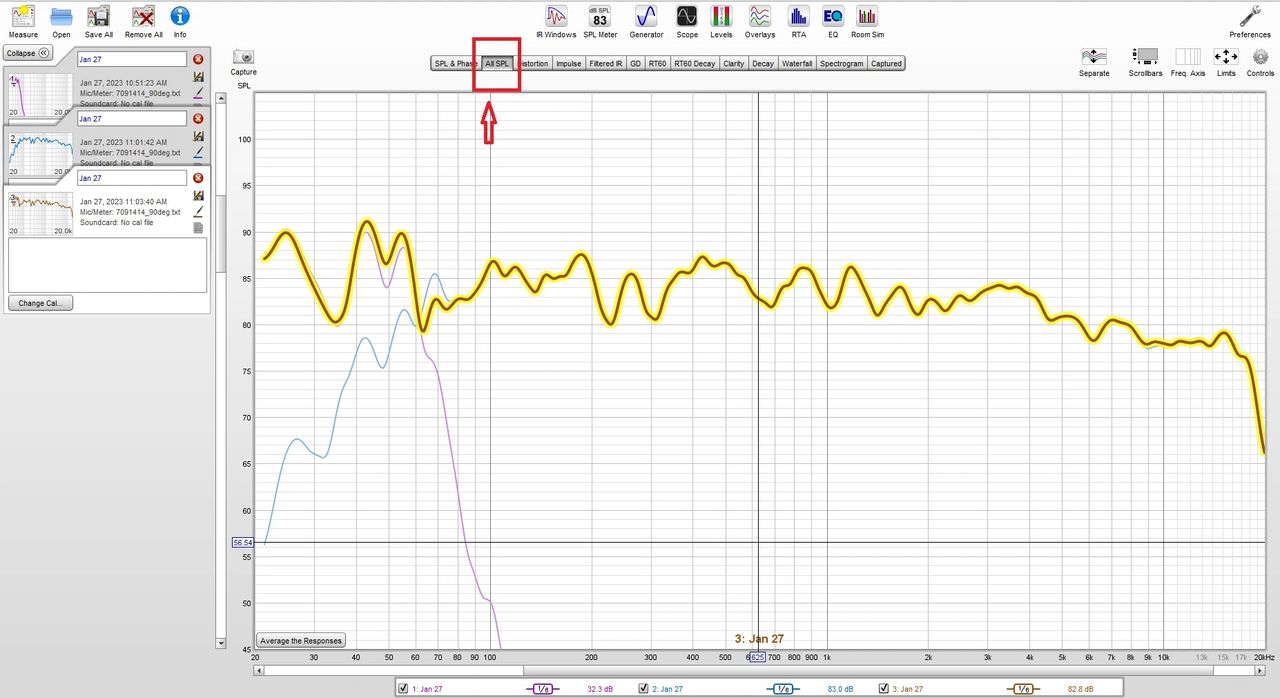Open the IR window icon for measurement 2
The height and width of the screenshot is (698, 1280).
[198, 136]
